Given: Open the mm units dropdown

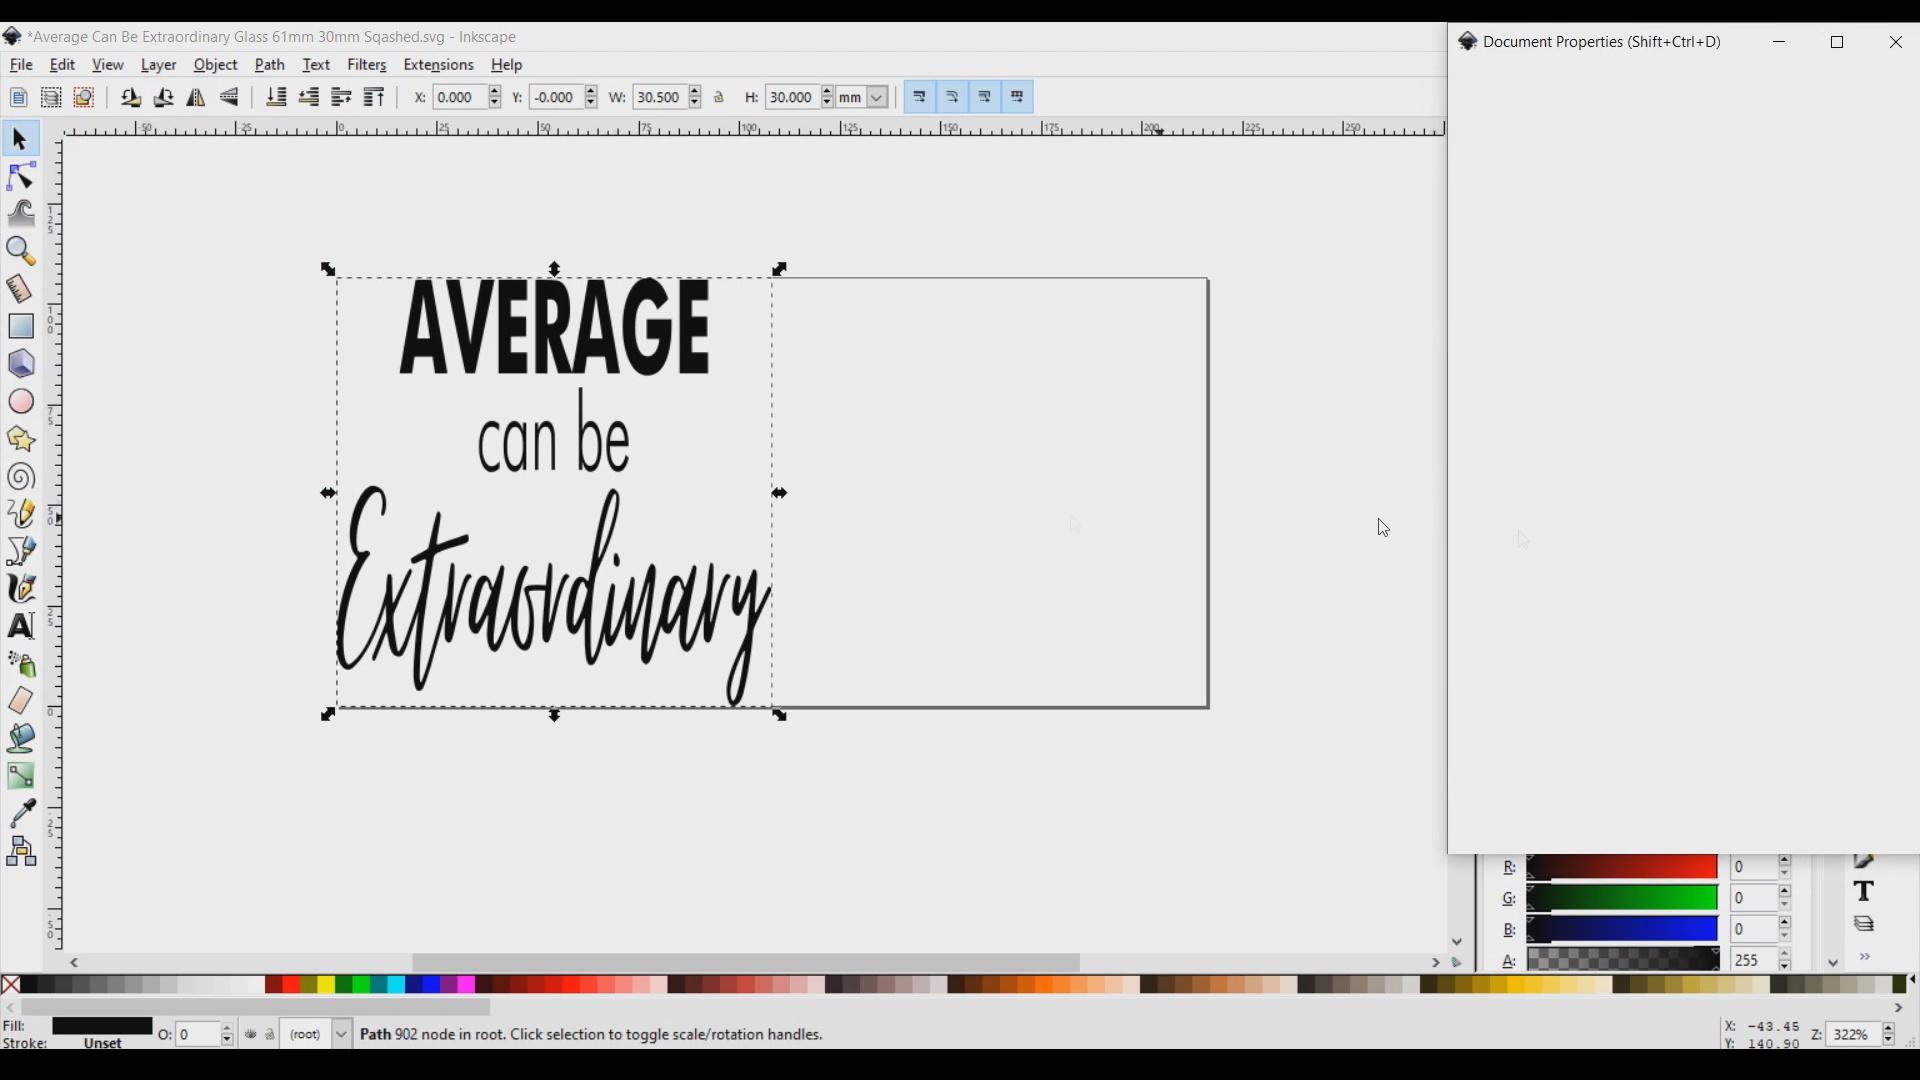Looking at the screenshot, I should [879, 98].
